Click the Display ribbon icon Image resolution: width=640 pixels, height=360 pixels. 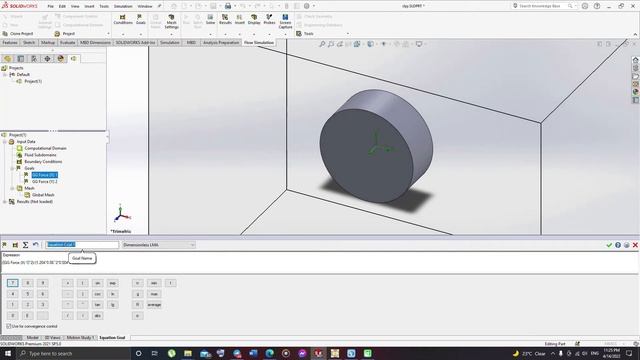(254, 19)
